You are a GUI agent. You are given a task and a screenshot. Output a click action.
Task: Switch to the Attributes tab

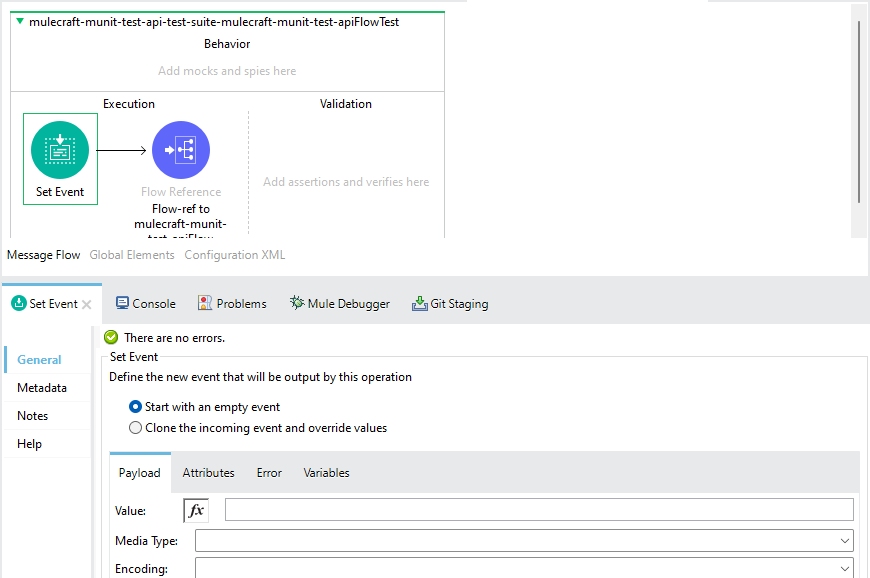click(x=208, y=473)
